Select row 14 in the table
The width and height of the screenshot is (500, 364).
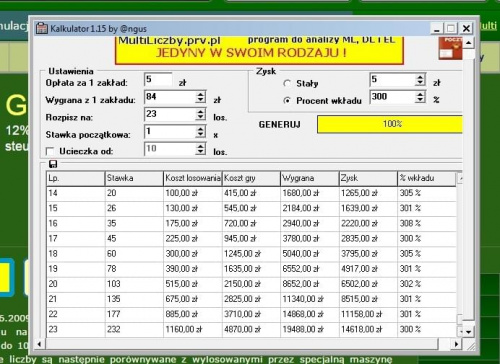point(251,193)
